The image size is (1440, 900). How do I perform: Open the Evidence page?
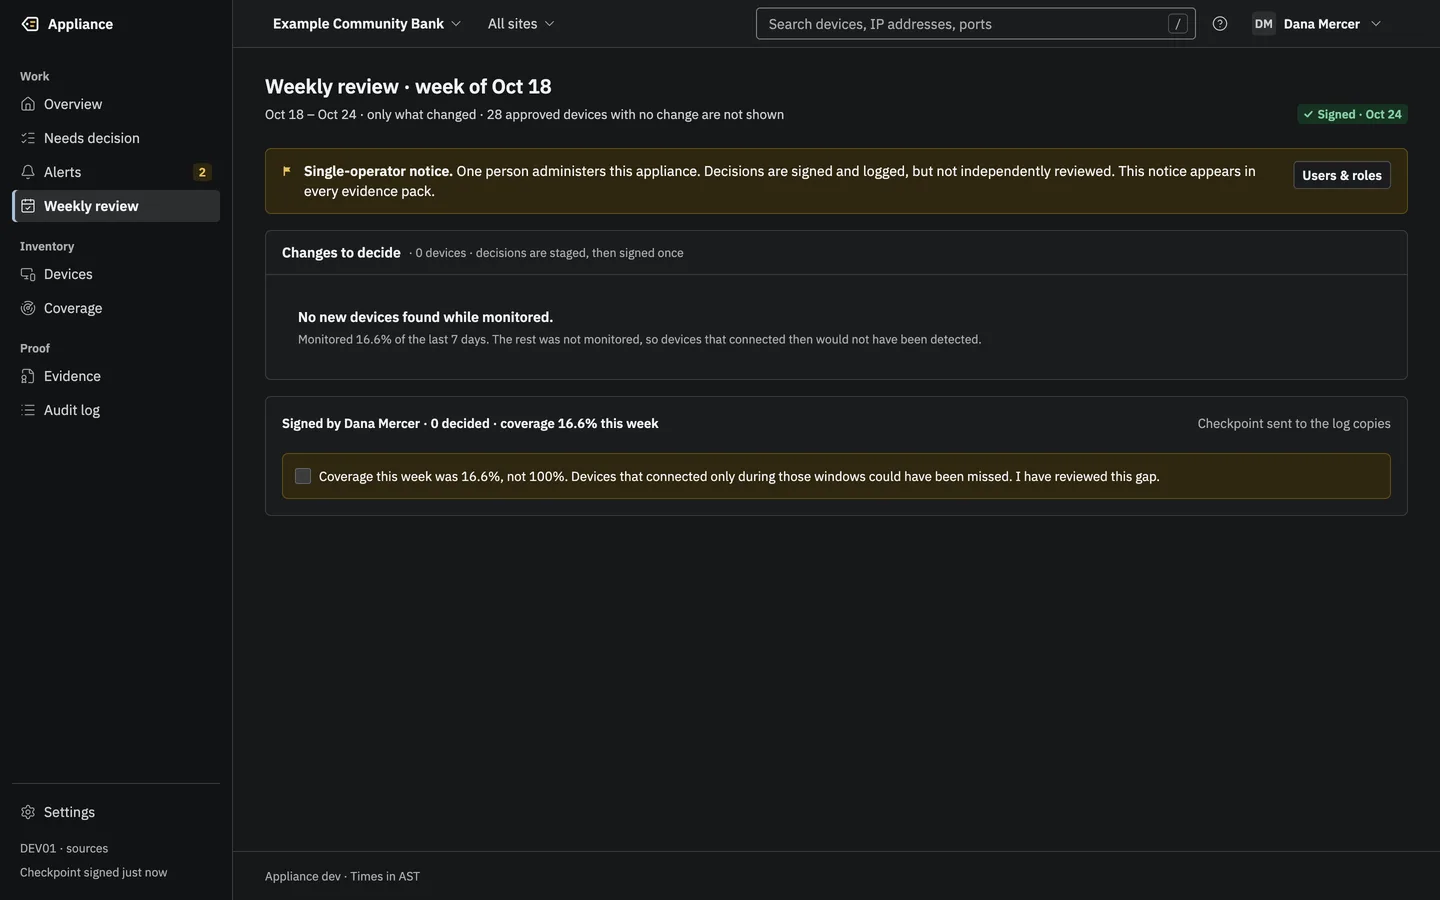[116, 376]
